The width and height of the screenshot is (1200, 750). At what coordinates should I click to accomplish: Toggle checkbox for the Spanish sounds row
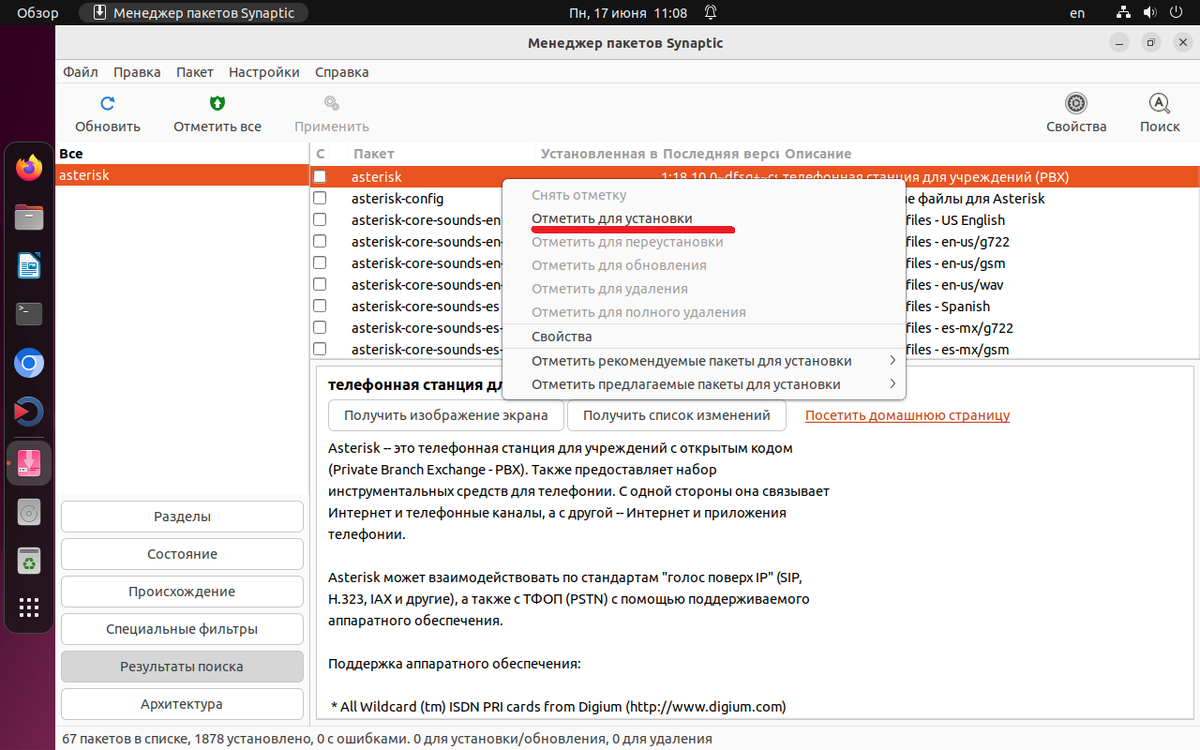pyautogui.click(x=320, y=306)
